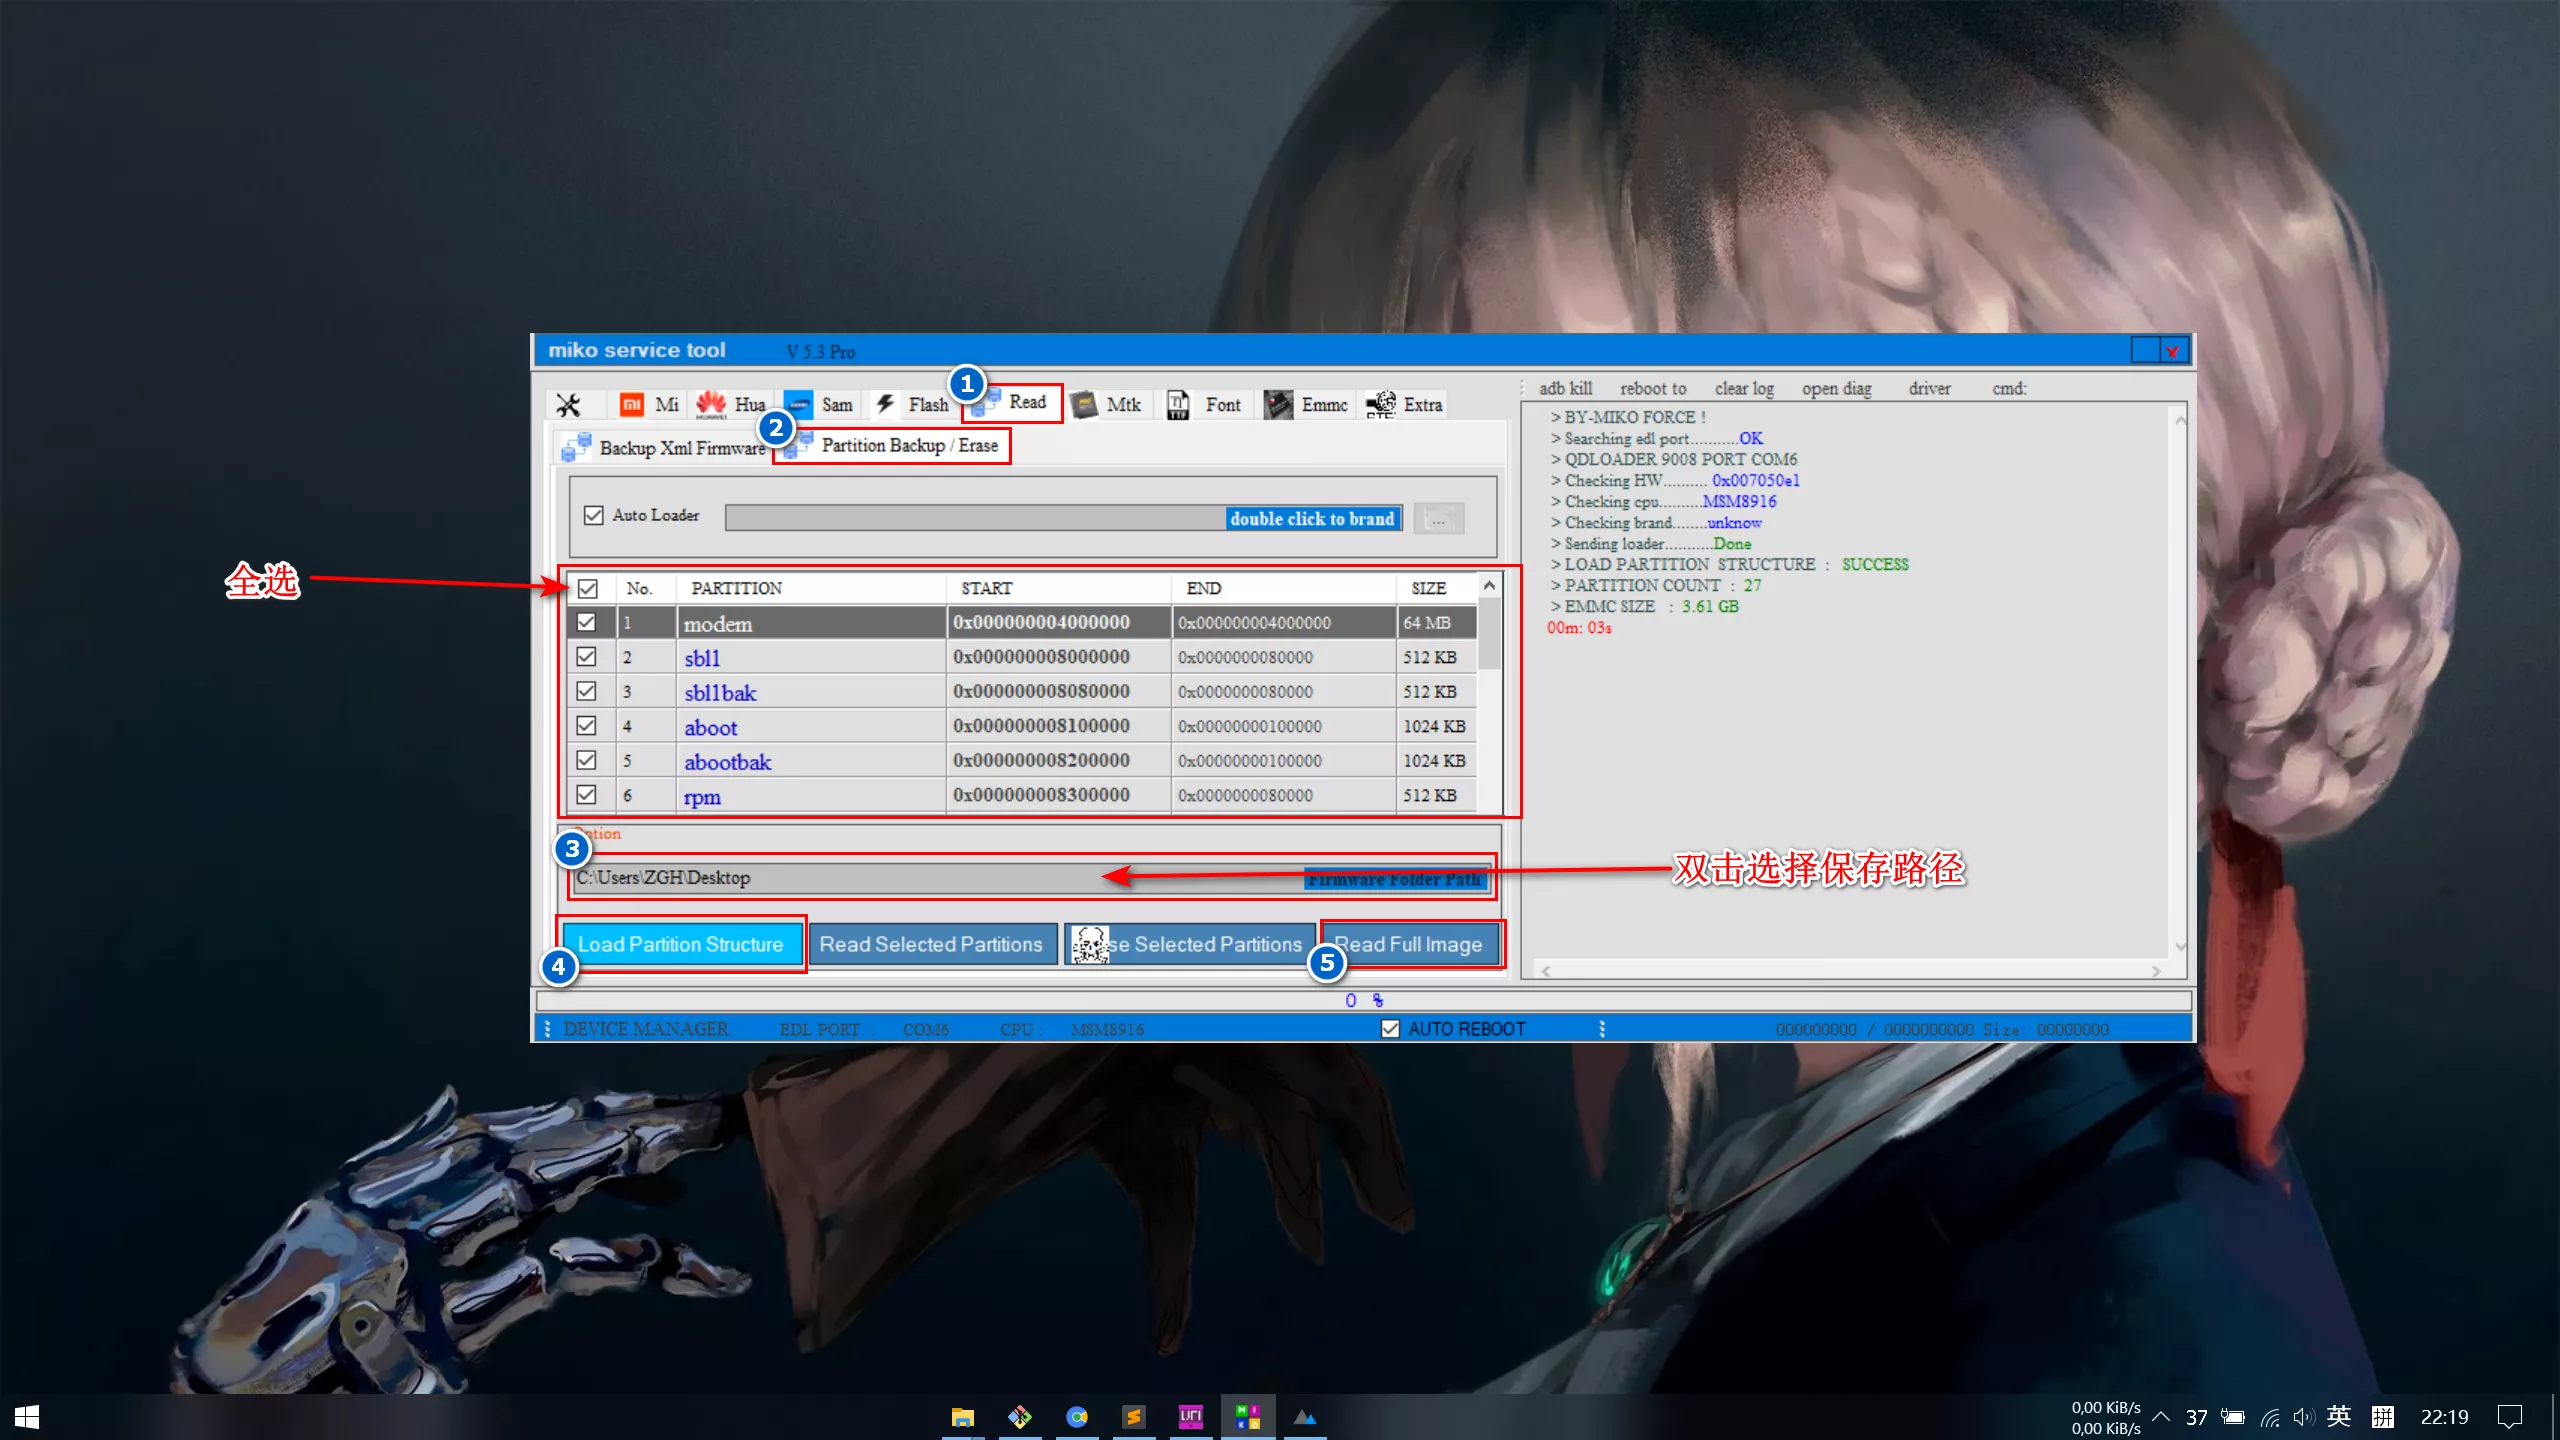Screen dimensions: 2560x1440
Task: Click Read Full Image button
Action: pyautogui.click(x=1410, y=944)
